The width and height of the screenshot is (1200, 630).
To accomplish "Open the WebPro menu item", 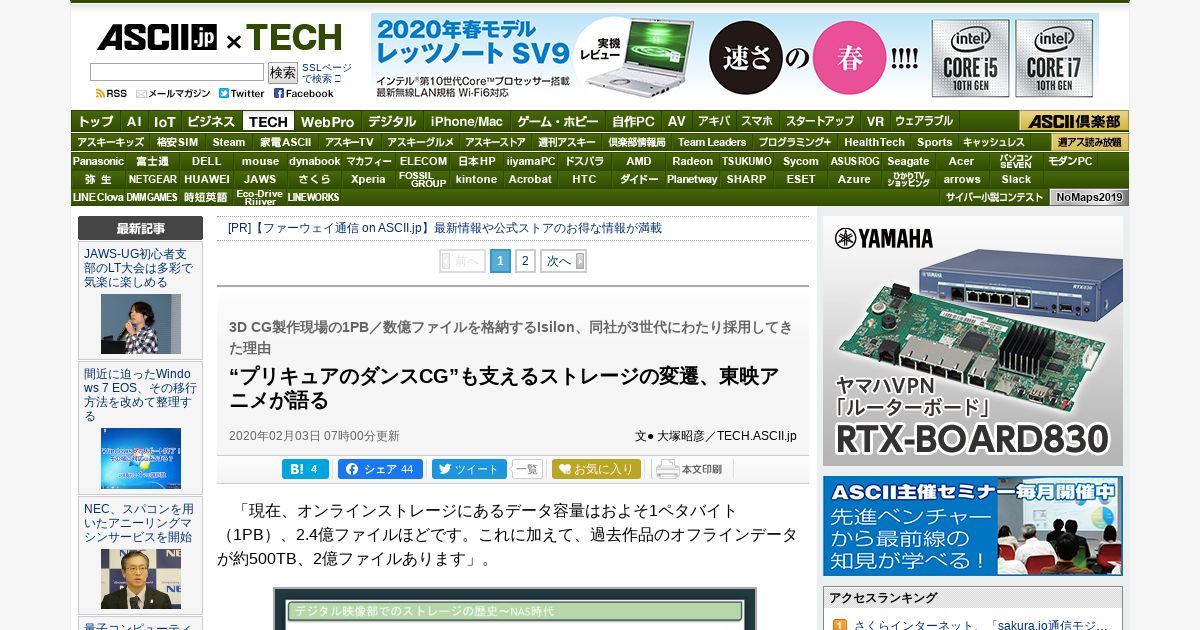I will pos(328,121).
